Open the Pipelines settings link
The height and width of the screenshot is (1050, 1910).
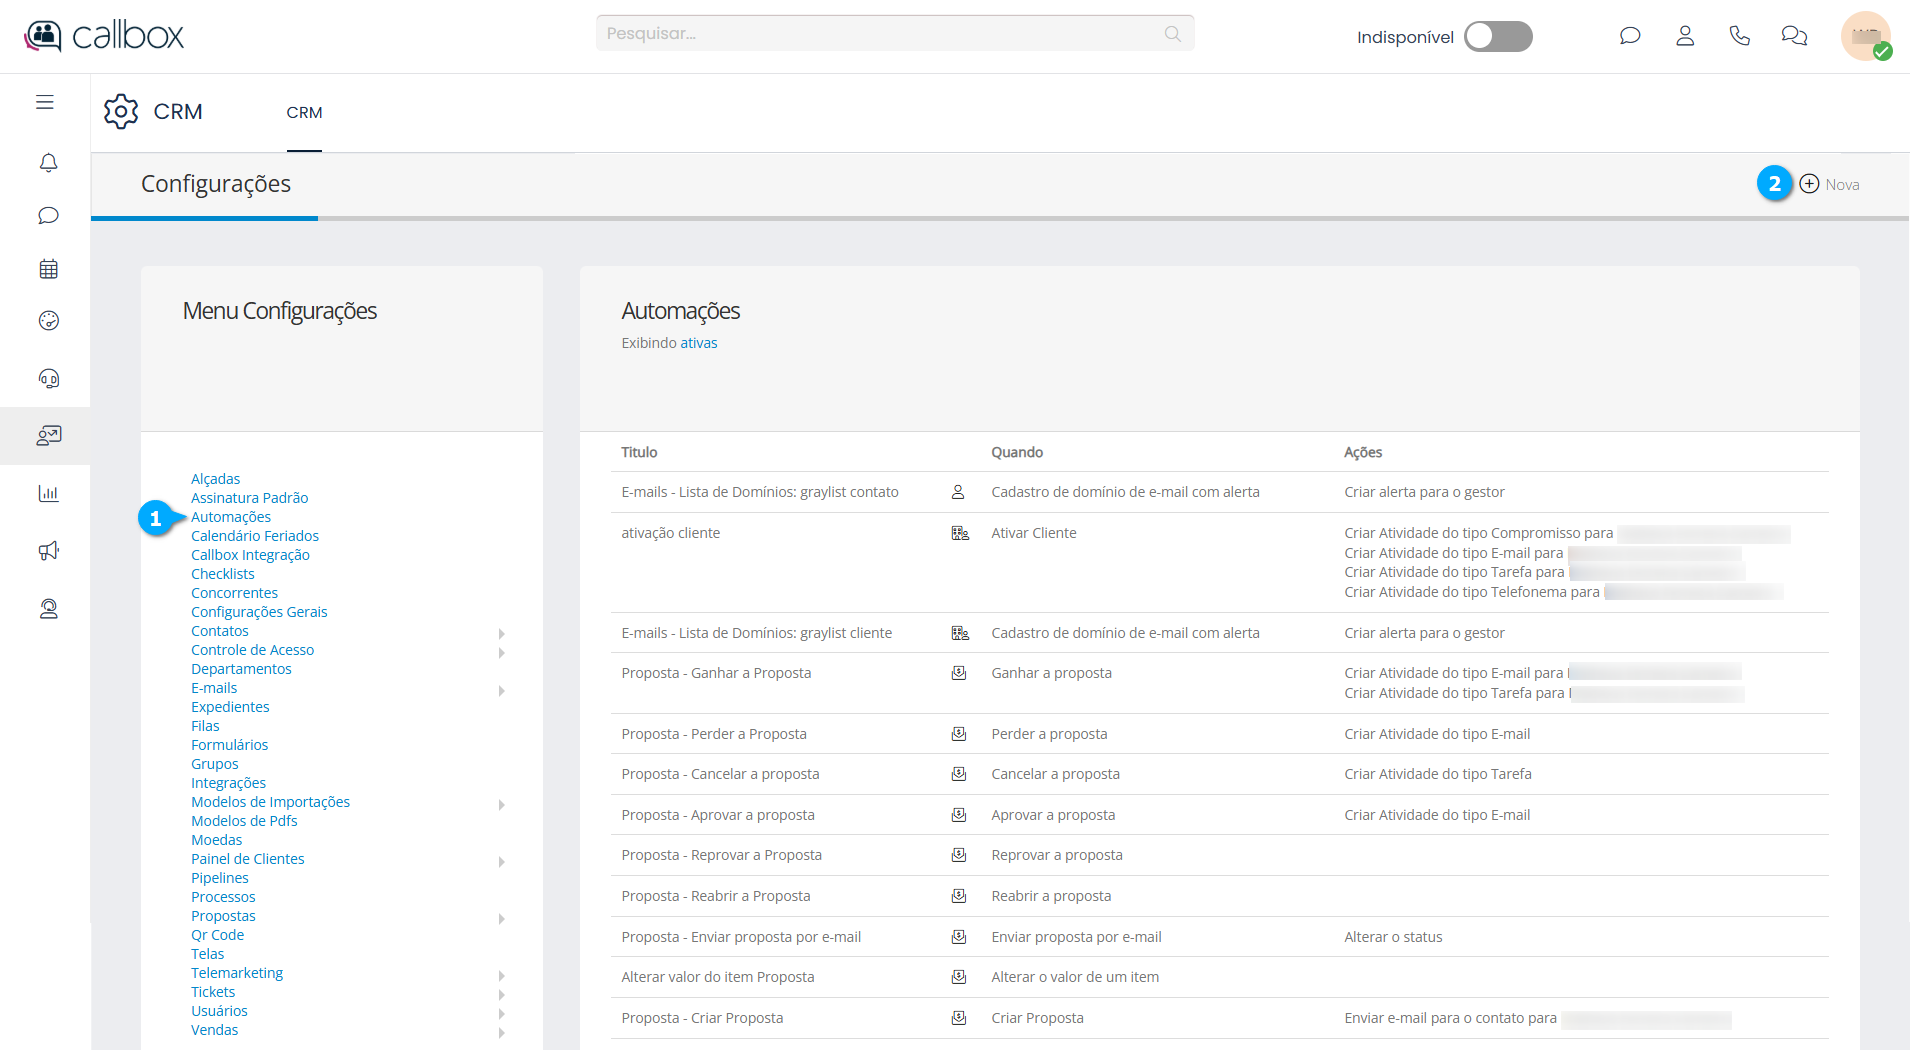(x=220, y=878)
